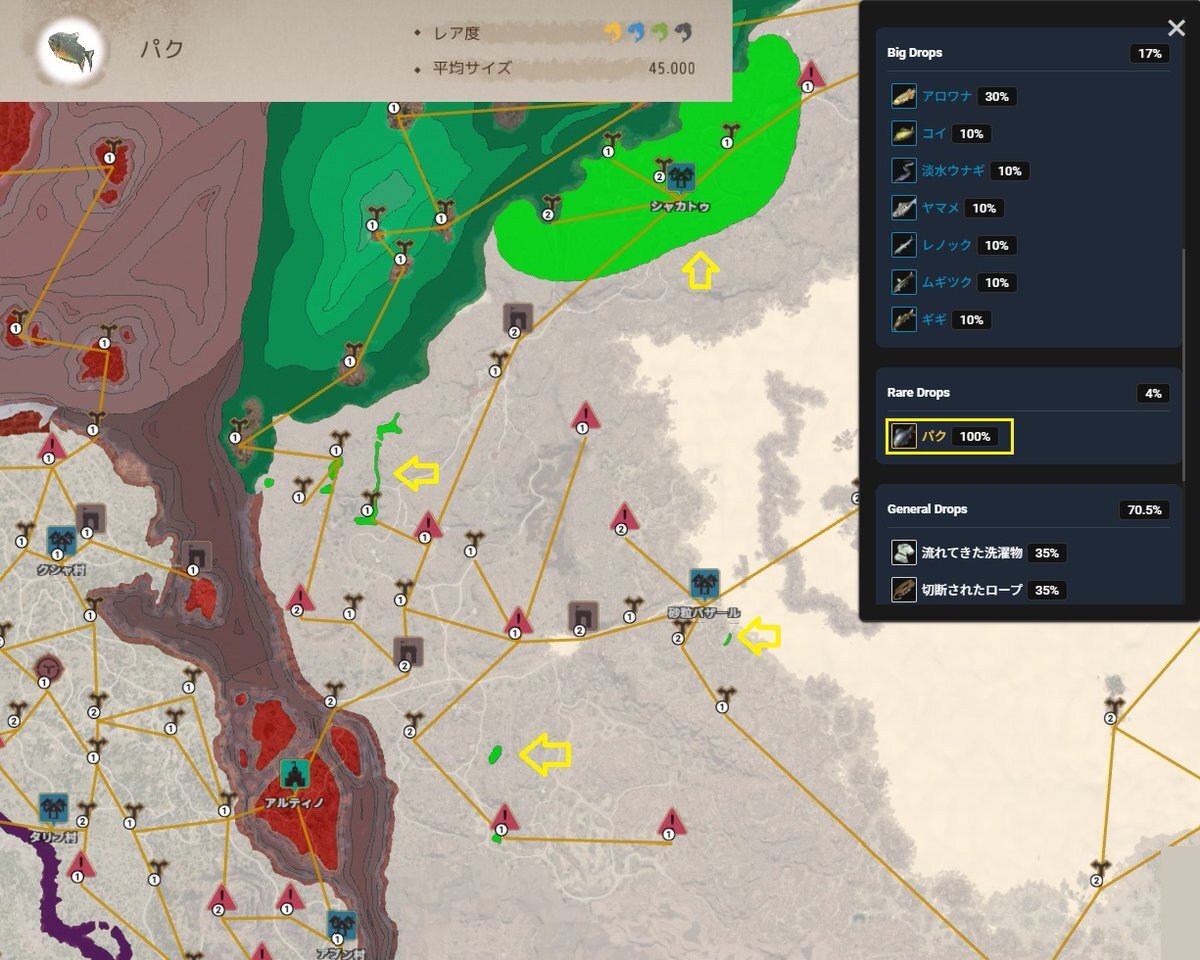Open the パク link in Rare Drops
The image size is (1200, 960).
[x=934, y=437]
